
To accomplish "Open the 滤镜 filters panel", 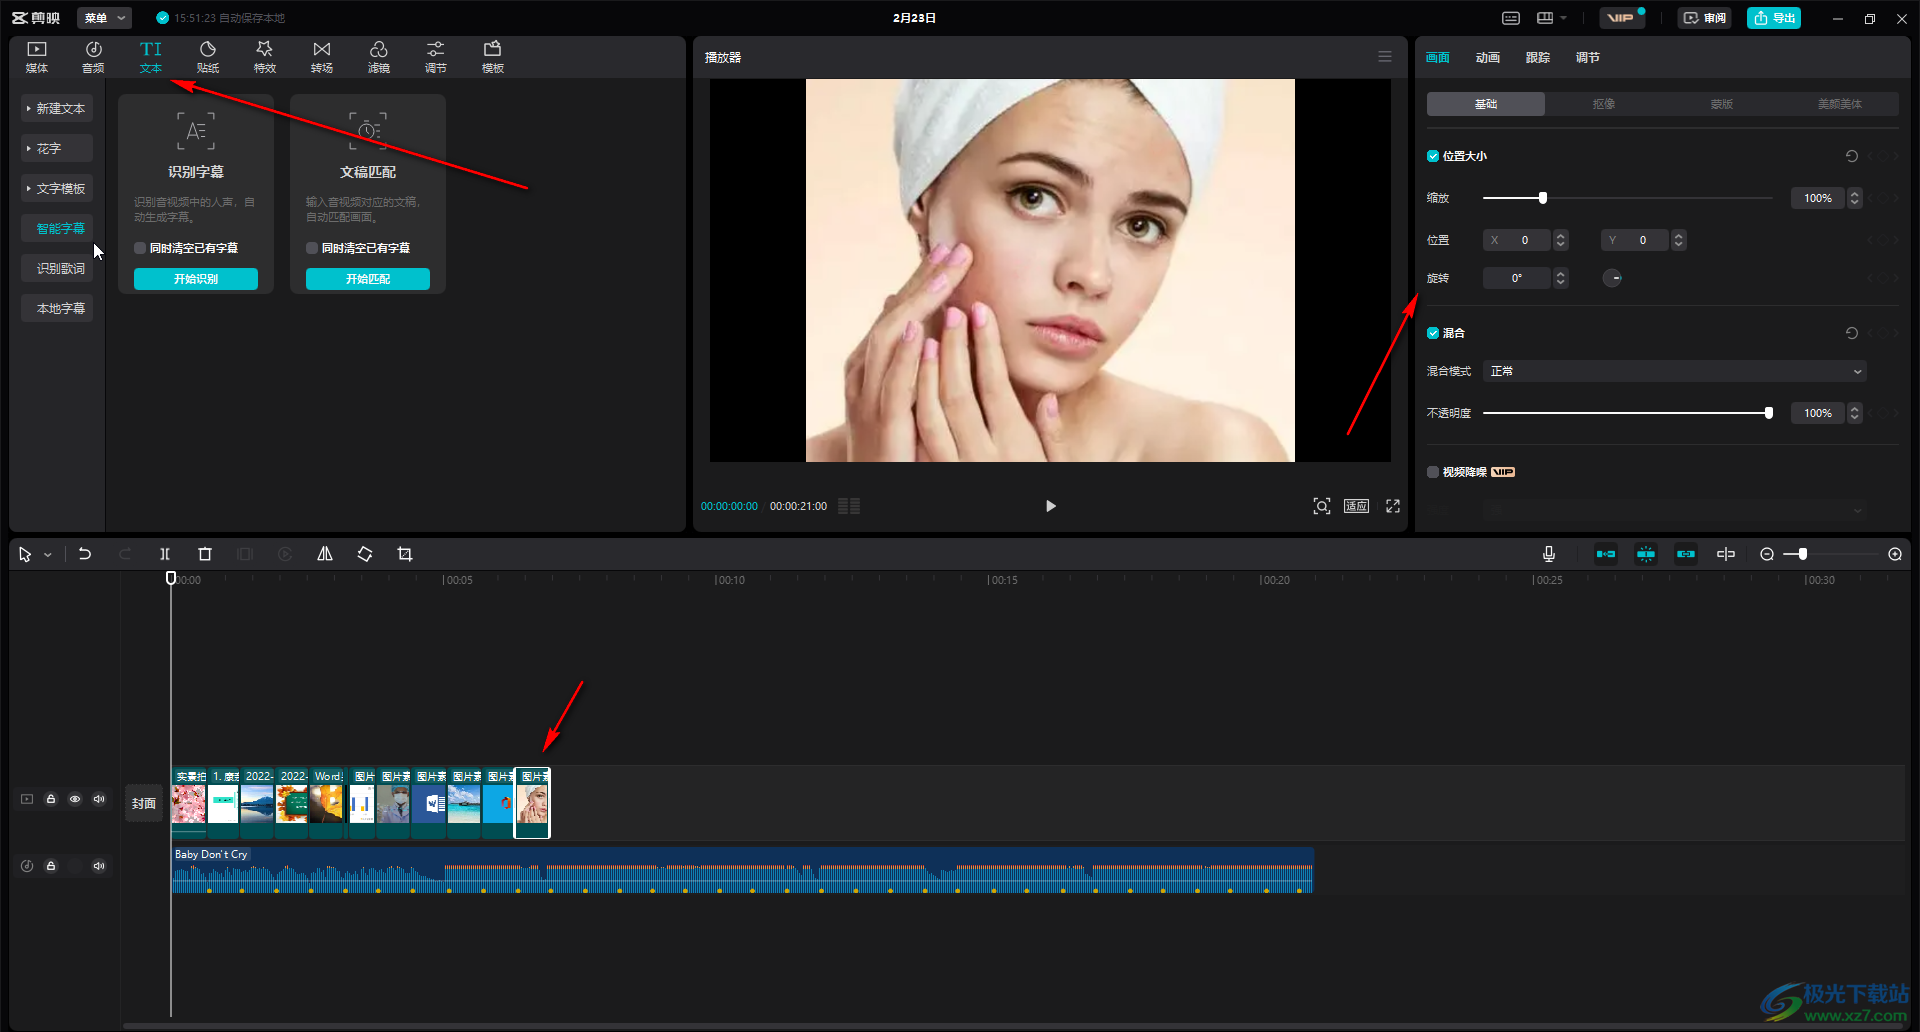I will pyautogui.click(x=379, y=57).
